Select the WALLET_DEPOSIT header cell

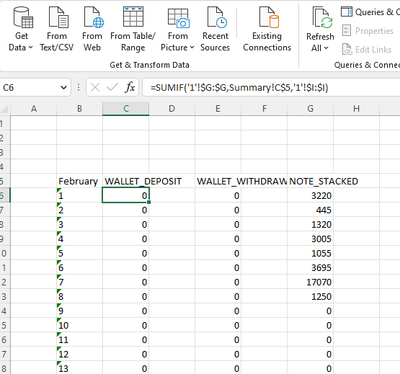[x=126, y=181]
